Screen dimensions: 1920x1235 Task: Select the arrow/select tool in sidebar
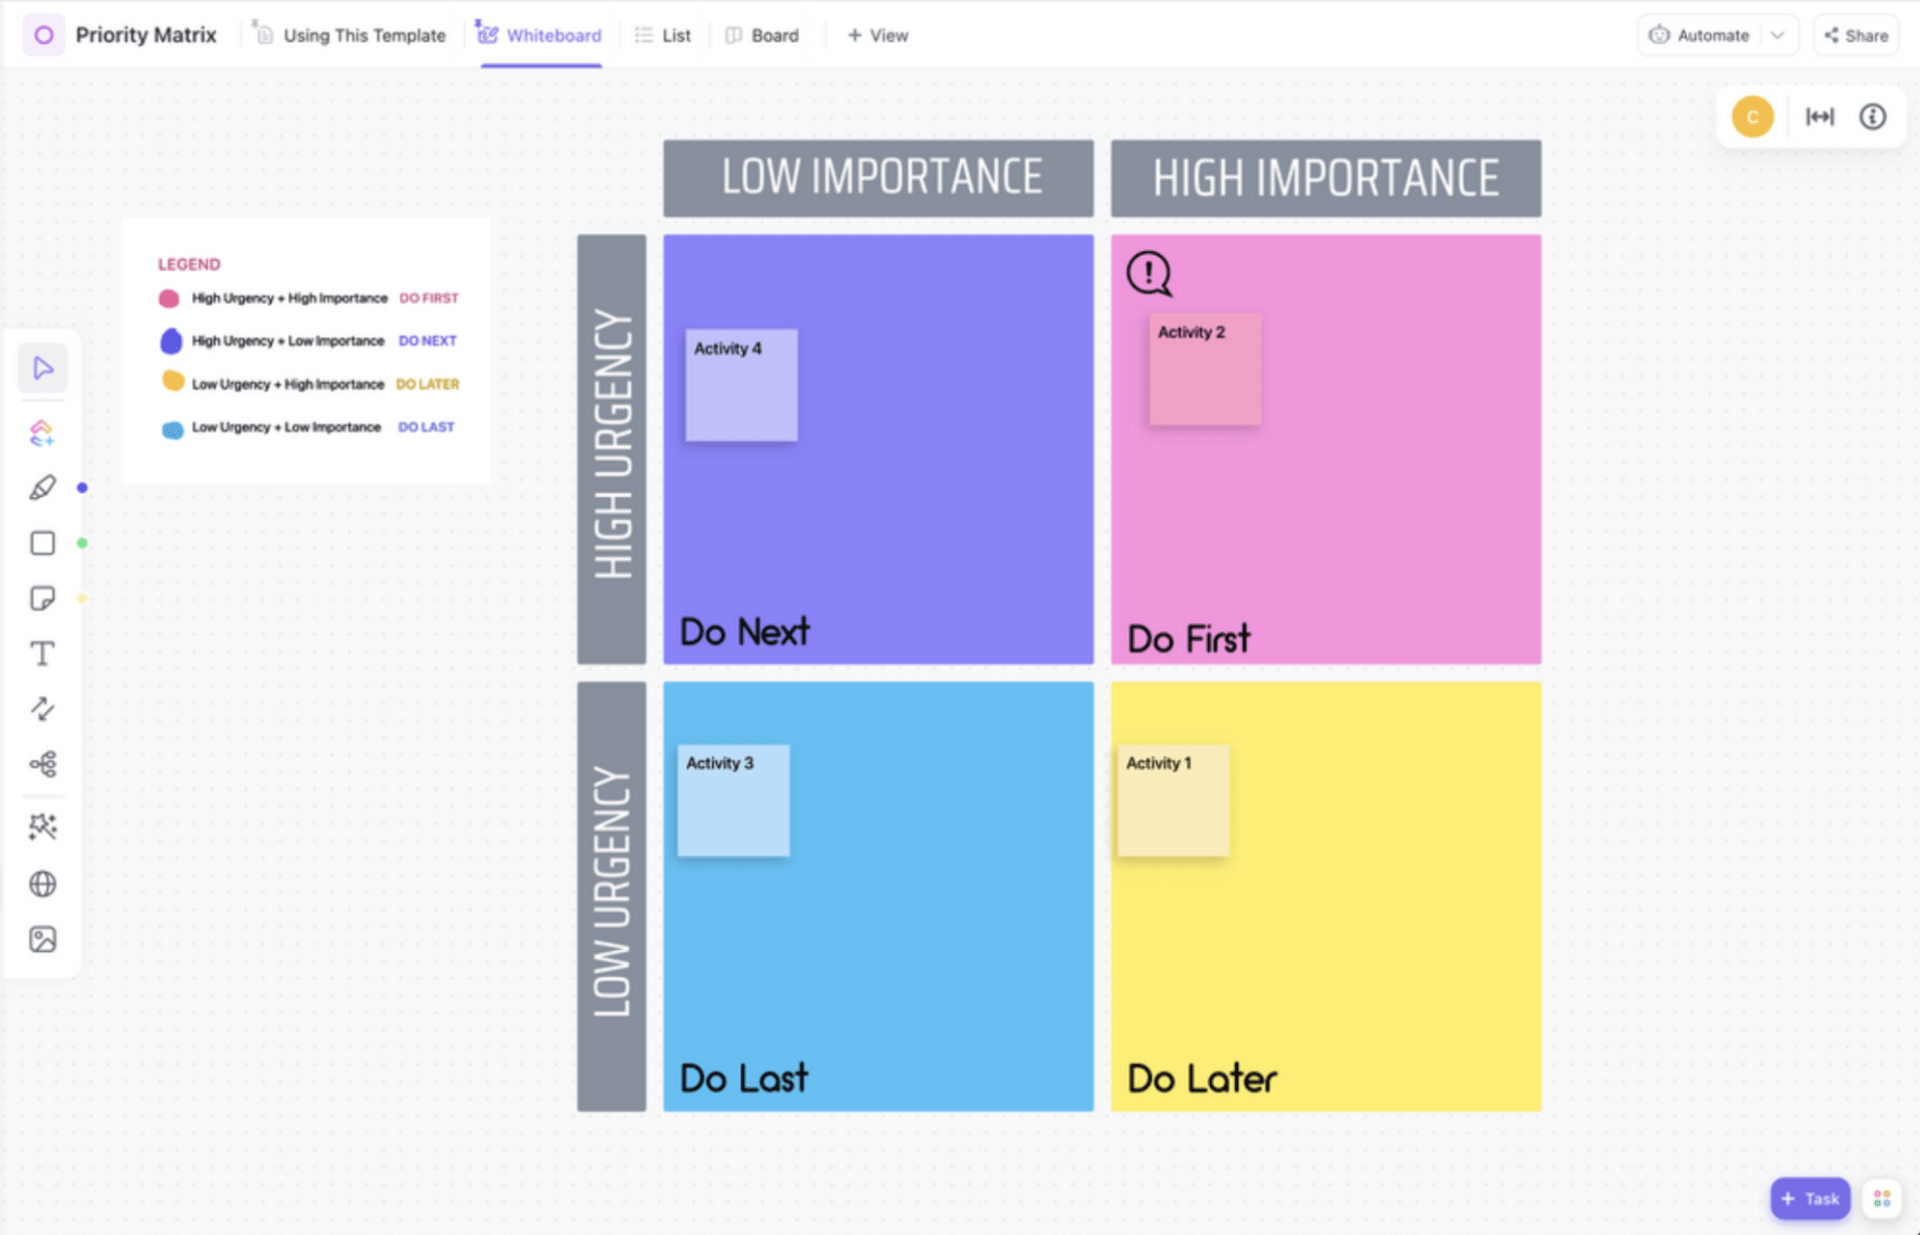(x=42, y=368)
